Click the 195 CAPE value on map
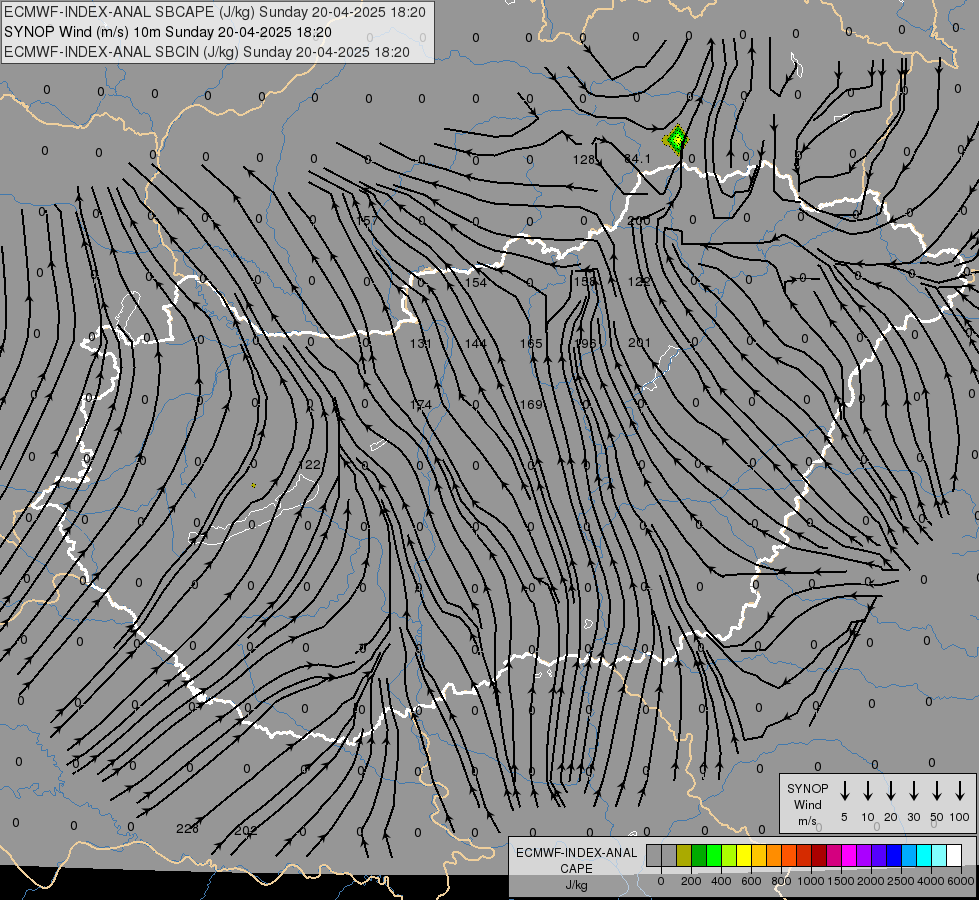The width and height of the screenshot is (979, 900). coord(585,344)
